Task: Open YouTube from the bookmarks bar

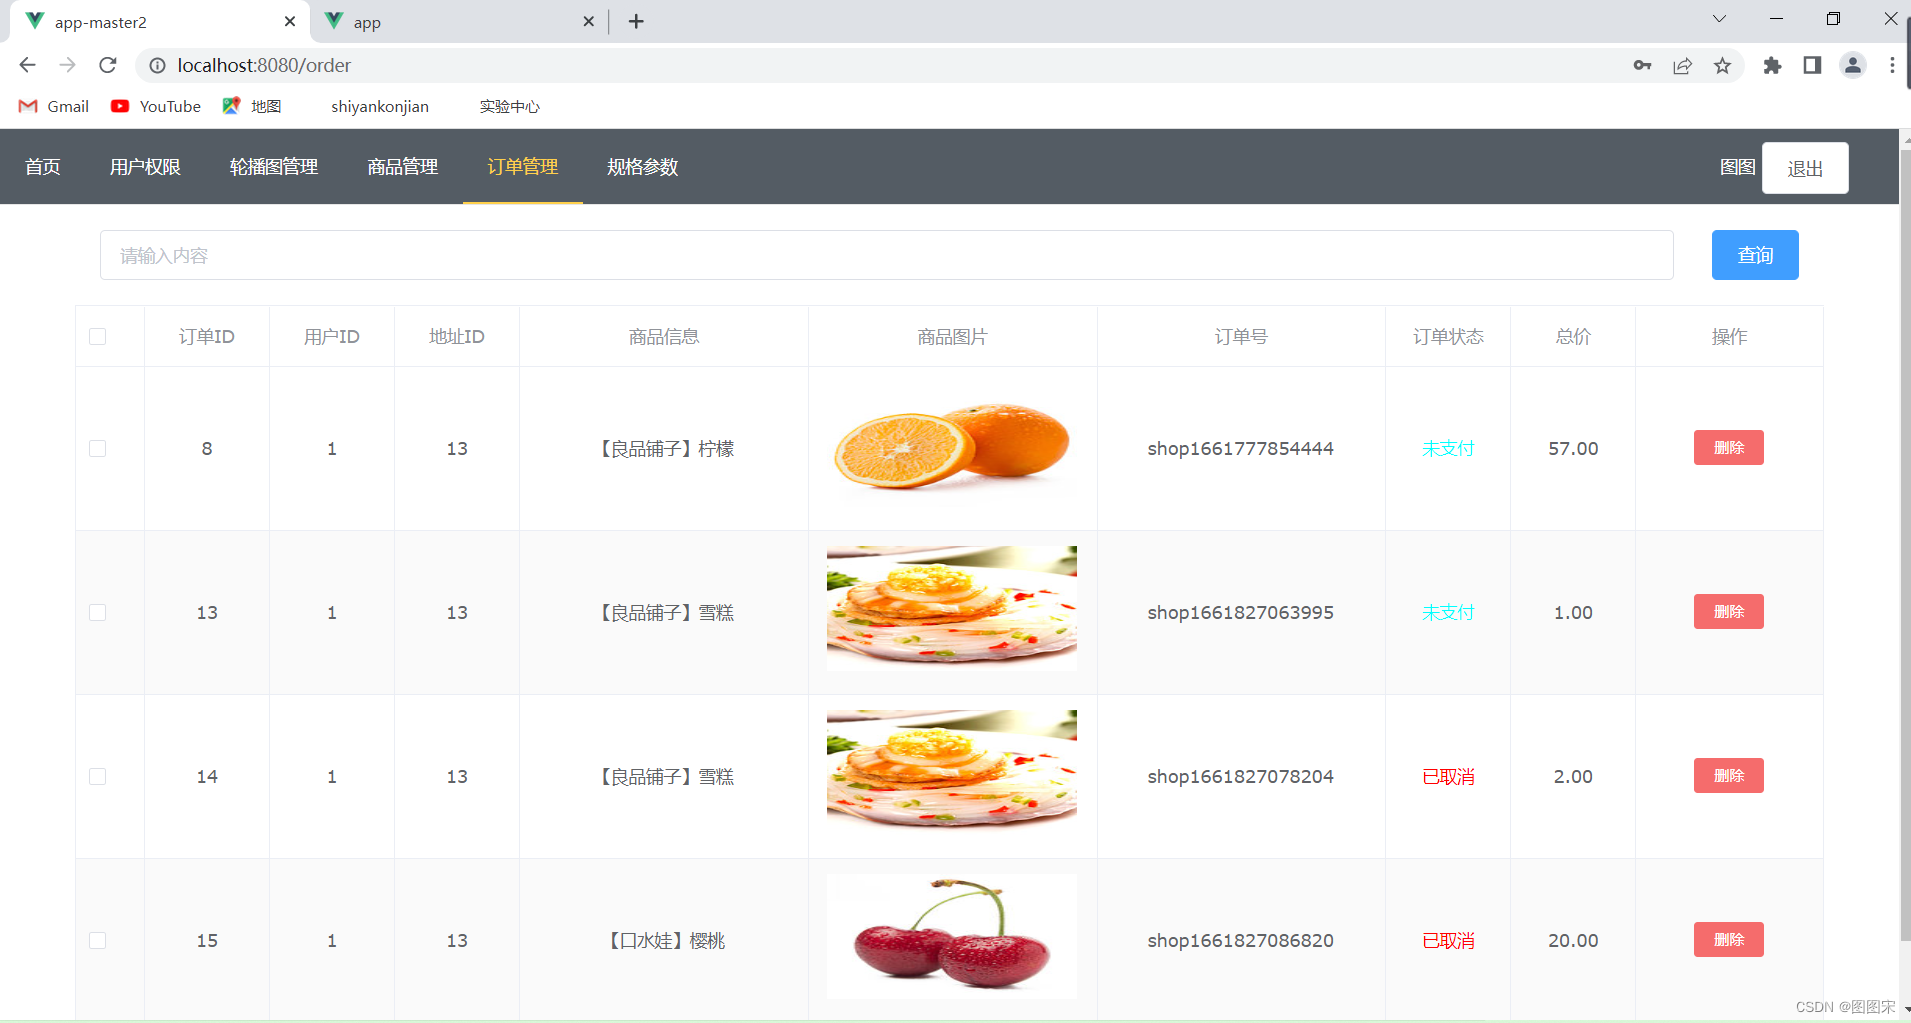Action: pyautogui.click(x=155, y=106)
